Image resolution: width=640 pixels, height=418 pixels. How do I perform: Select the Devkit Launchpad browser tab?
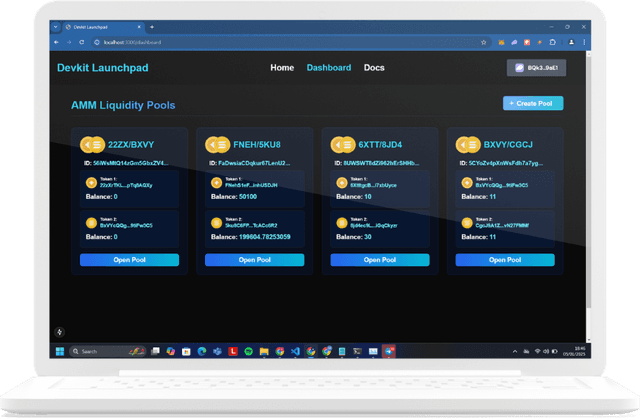click(102, 27)
